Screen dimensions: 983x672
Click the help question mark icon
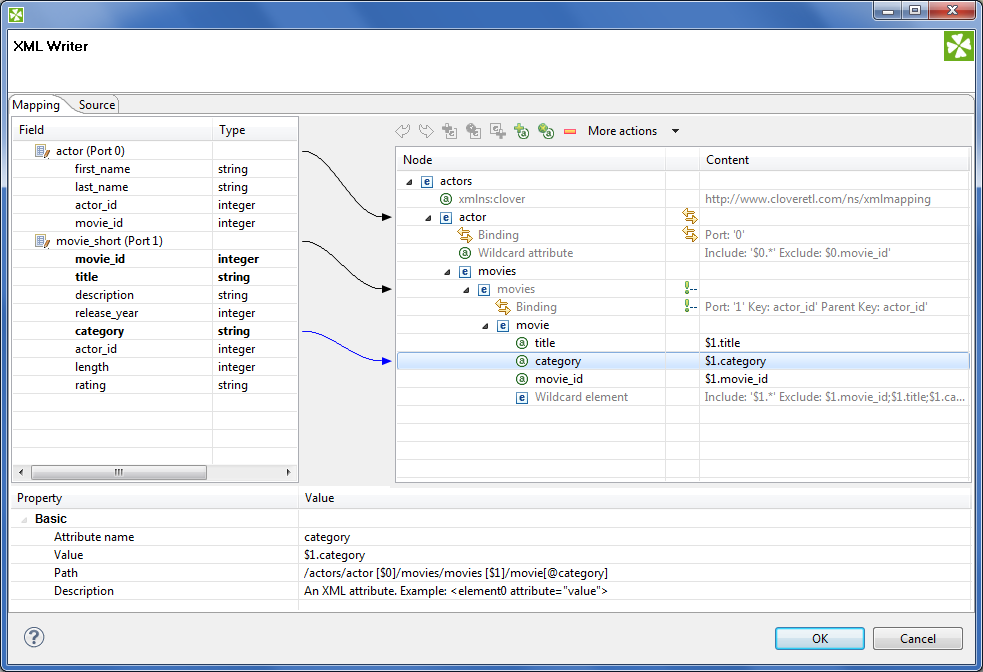pos(34,638)
